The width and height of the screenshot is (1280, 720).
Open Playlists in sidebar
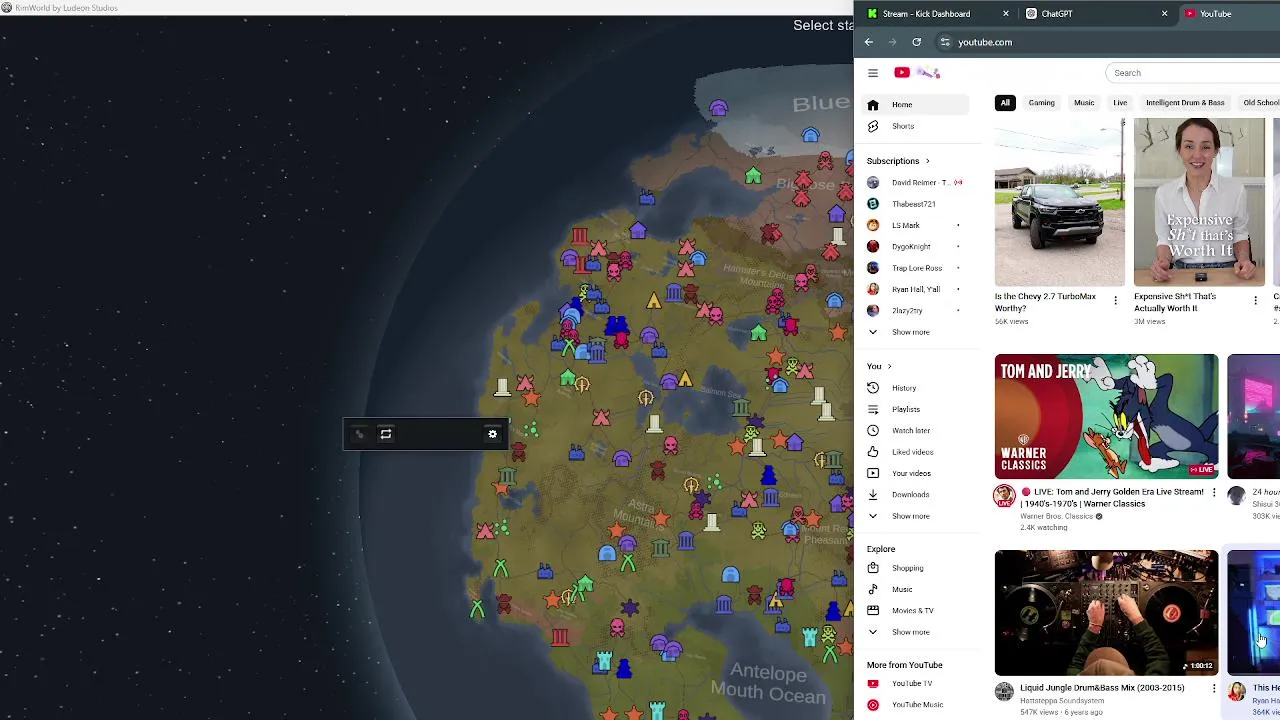pos(916,409)
